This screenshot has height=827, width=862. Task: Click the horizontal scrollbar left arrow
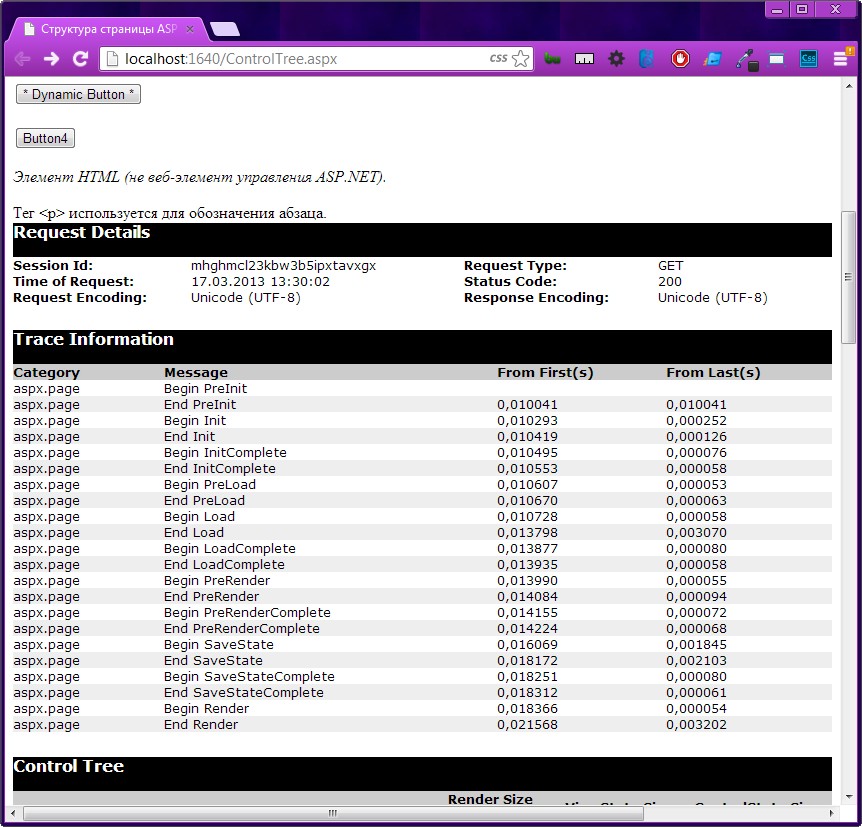tap(13, 813)
